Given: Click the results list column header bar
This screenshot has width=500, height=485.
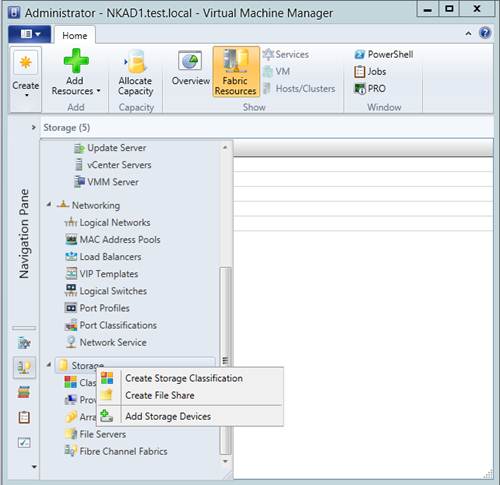Looking at the screenshot, I should (363, 148).
